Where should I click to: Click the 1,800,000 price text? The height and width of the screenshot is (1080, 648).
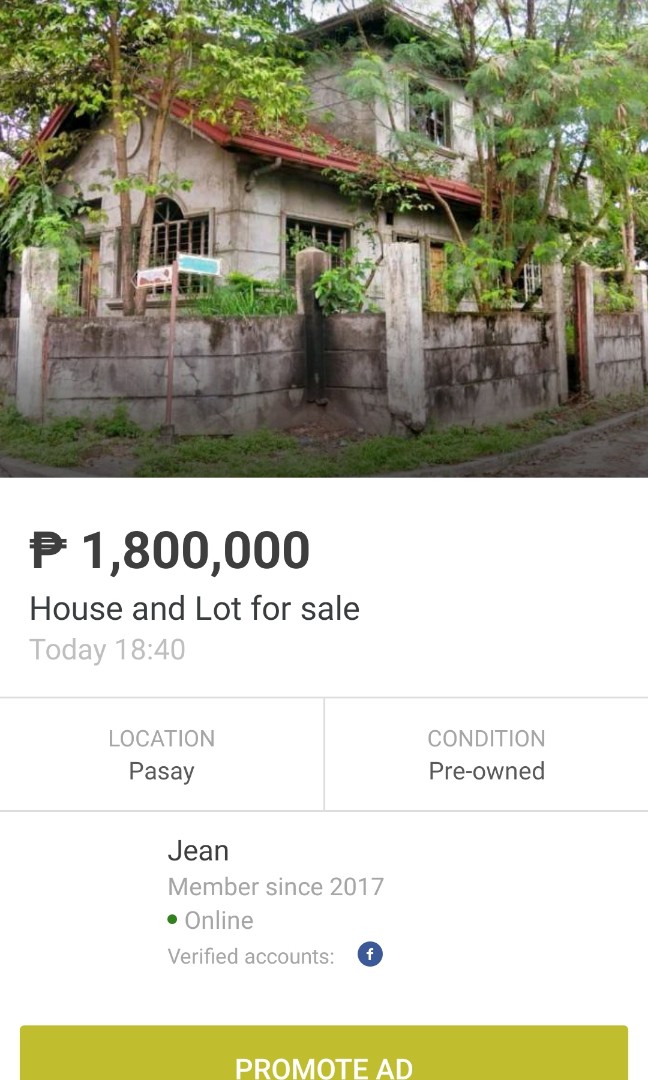(x=196, y=548)
